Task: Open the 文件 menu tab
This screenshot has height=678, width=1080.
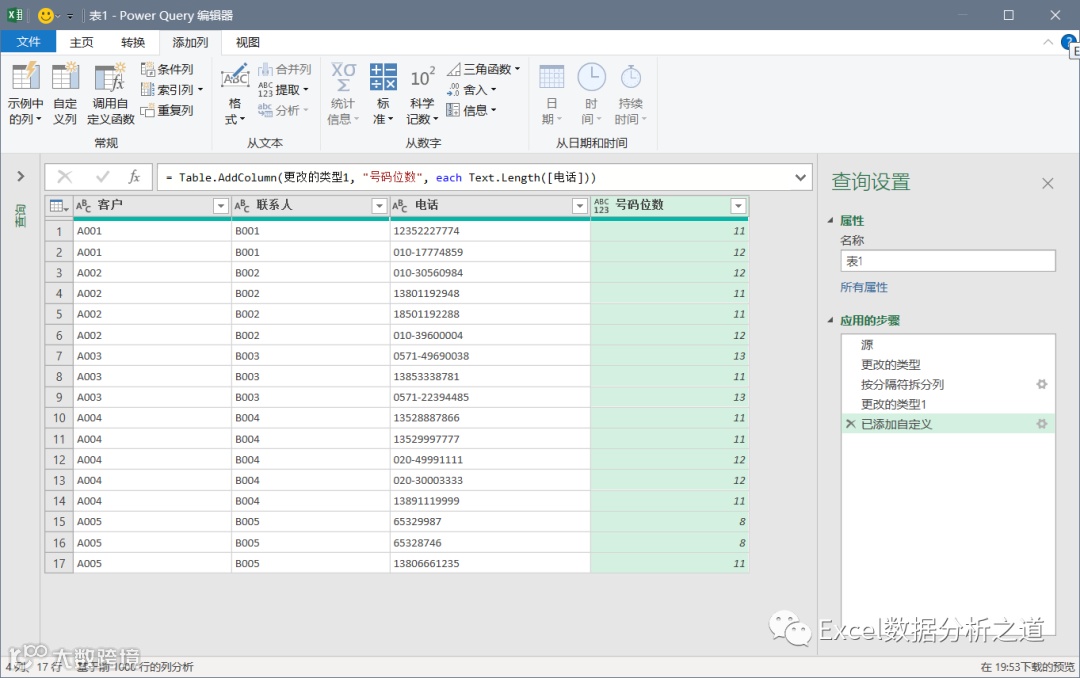Action: coord(28,42)
